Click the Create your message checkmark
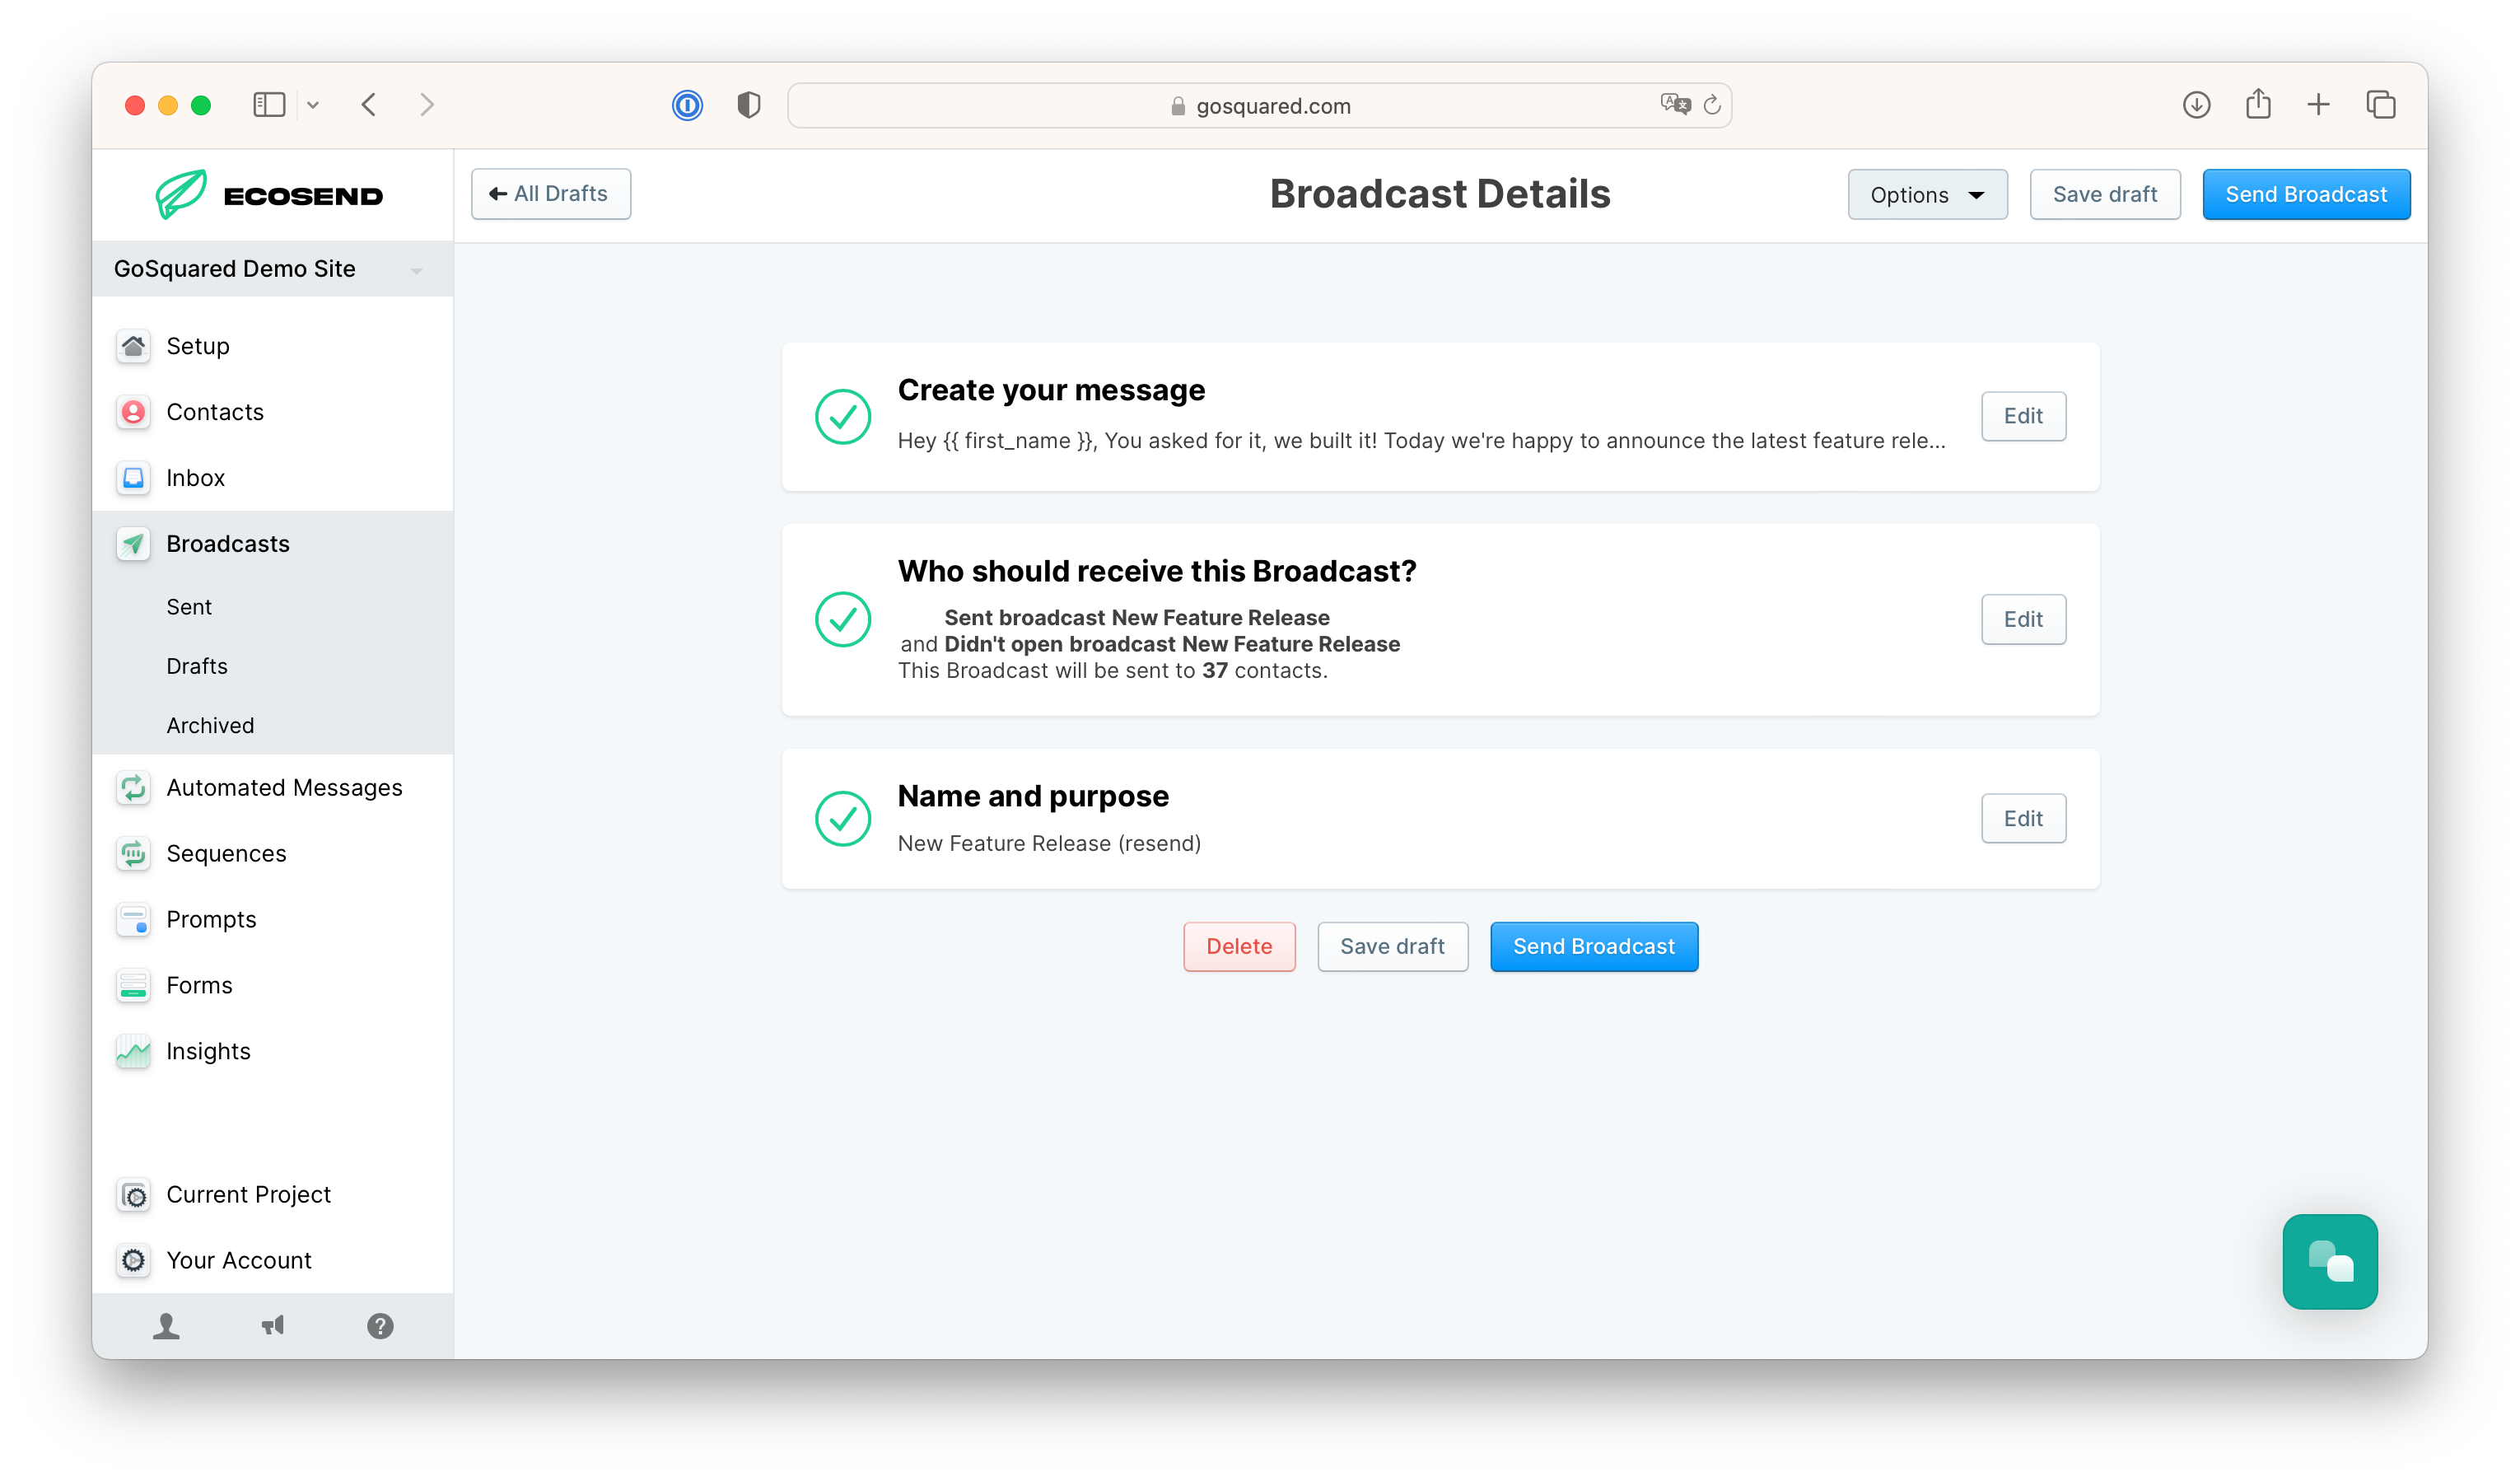Image resolution: width=2520 pixels, height=1481 pixels. pyautogui.click(x=843, y=416)
